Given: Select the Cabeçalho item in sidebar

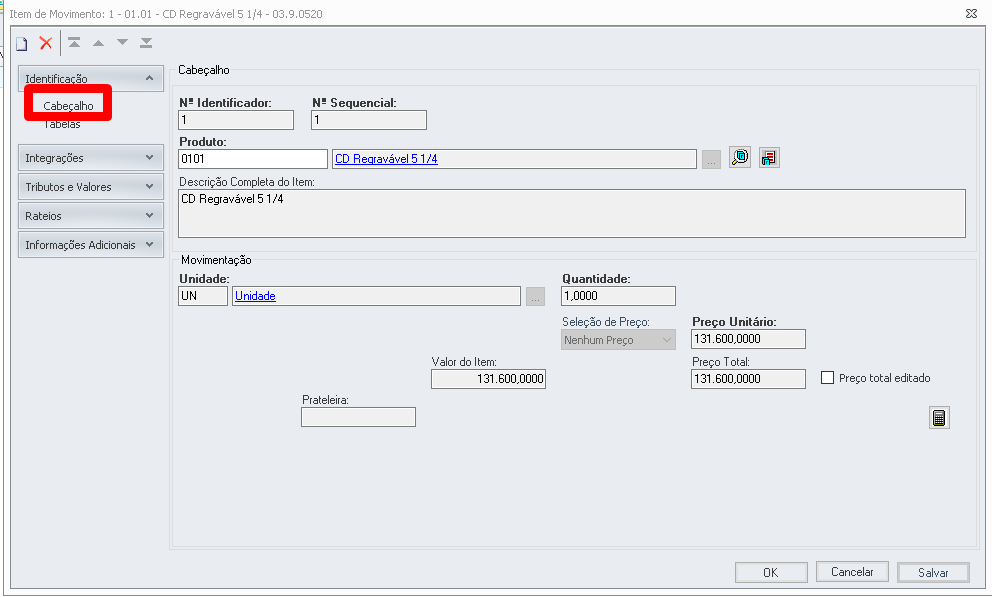Looking at the screenshot, I should 68,106.
